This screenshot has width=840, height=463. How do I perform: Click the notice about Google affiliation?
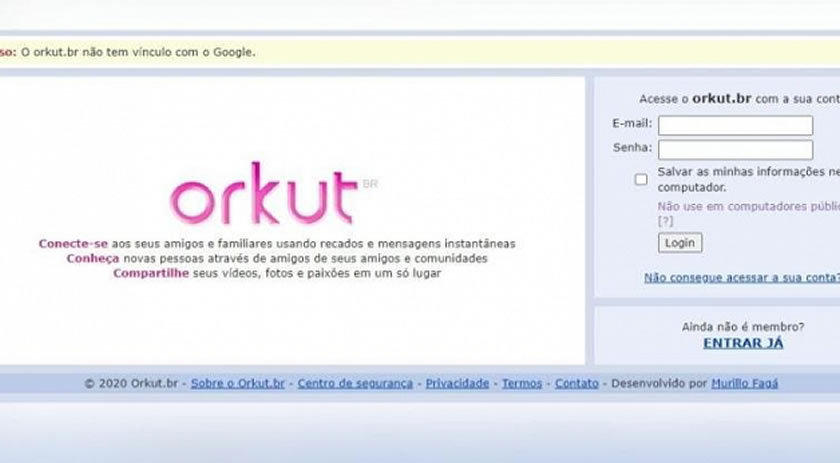(128, 53)
